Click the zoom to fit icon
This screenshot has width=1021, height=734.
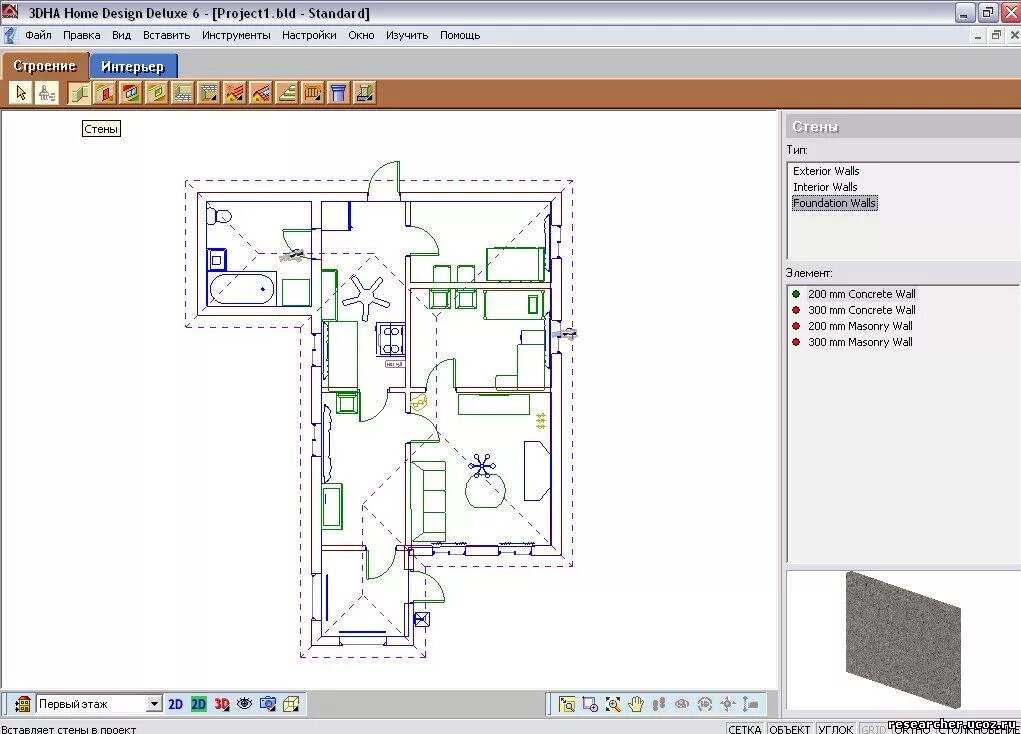point(567,704)
